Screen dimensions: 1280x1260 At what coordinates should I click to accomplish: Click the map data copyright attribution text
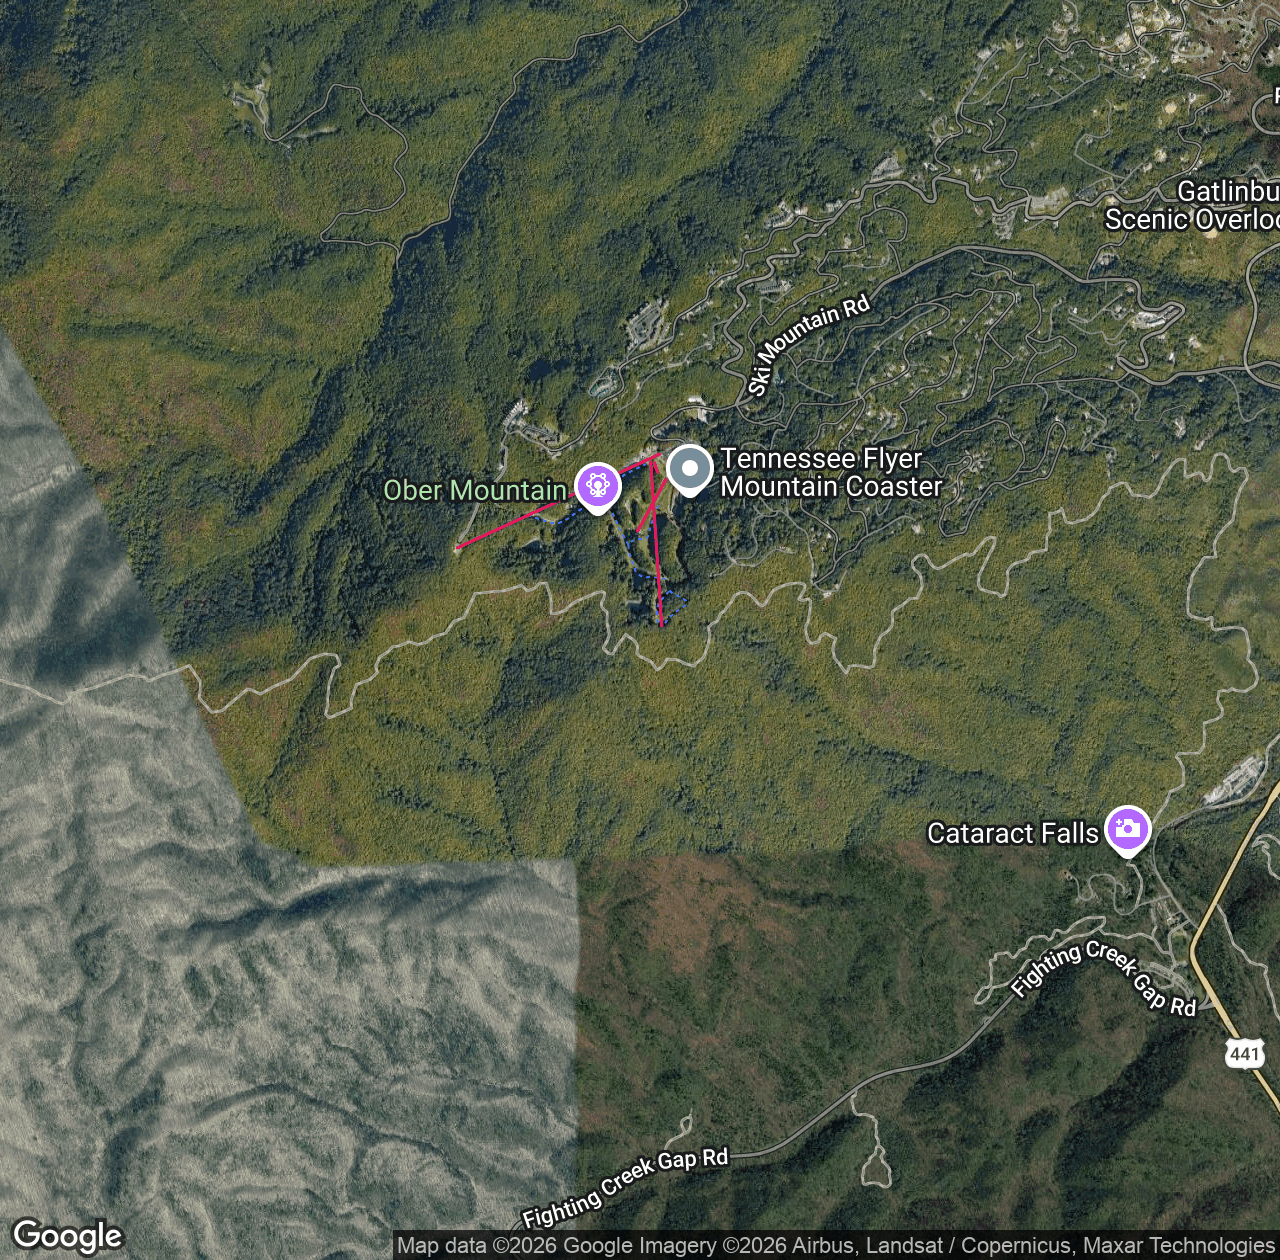(x=836, y=1246)
